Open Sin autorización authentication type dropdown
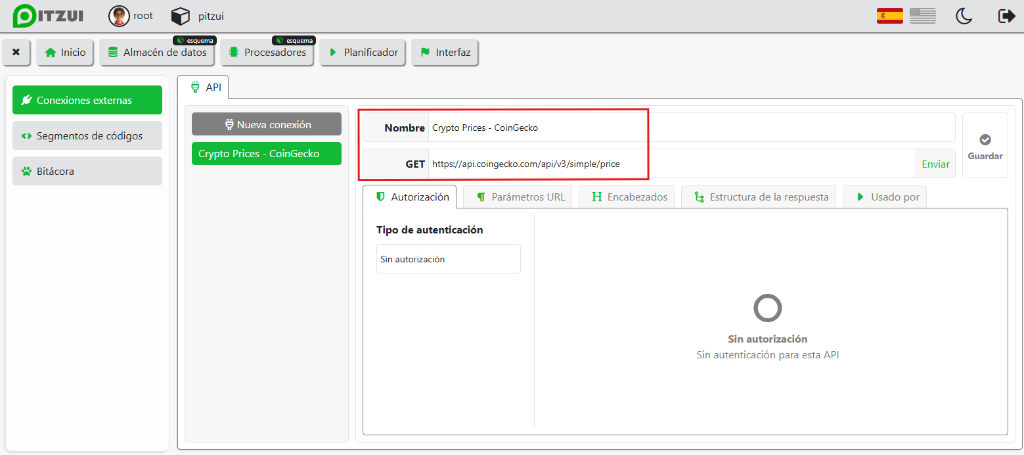This screenshot has height=455, width=1024. point(448,259)
